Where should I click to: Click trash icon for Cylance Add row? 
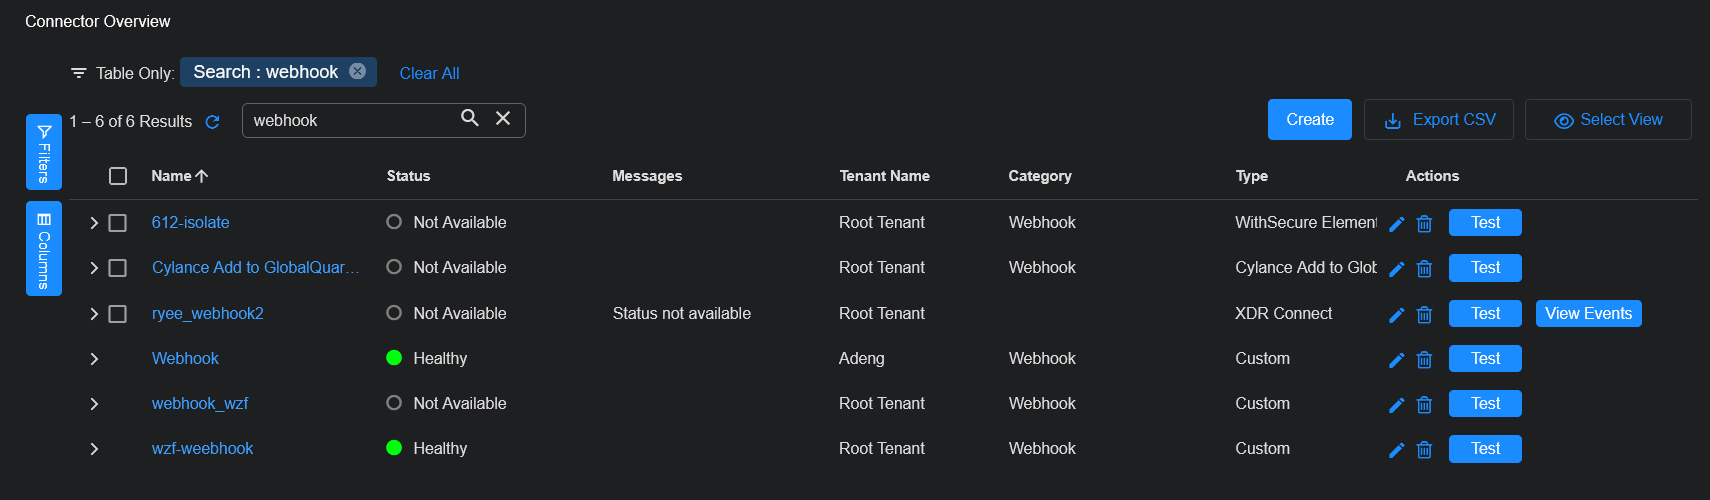point(1424,269)
